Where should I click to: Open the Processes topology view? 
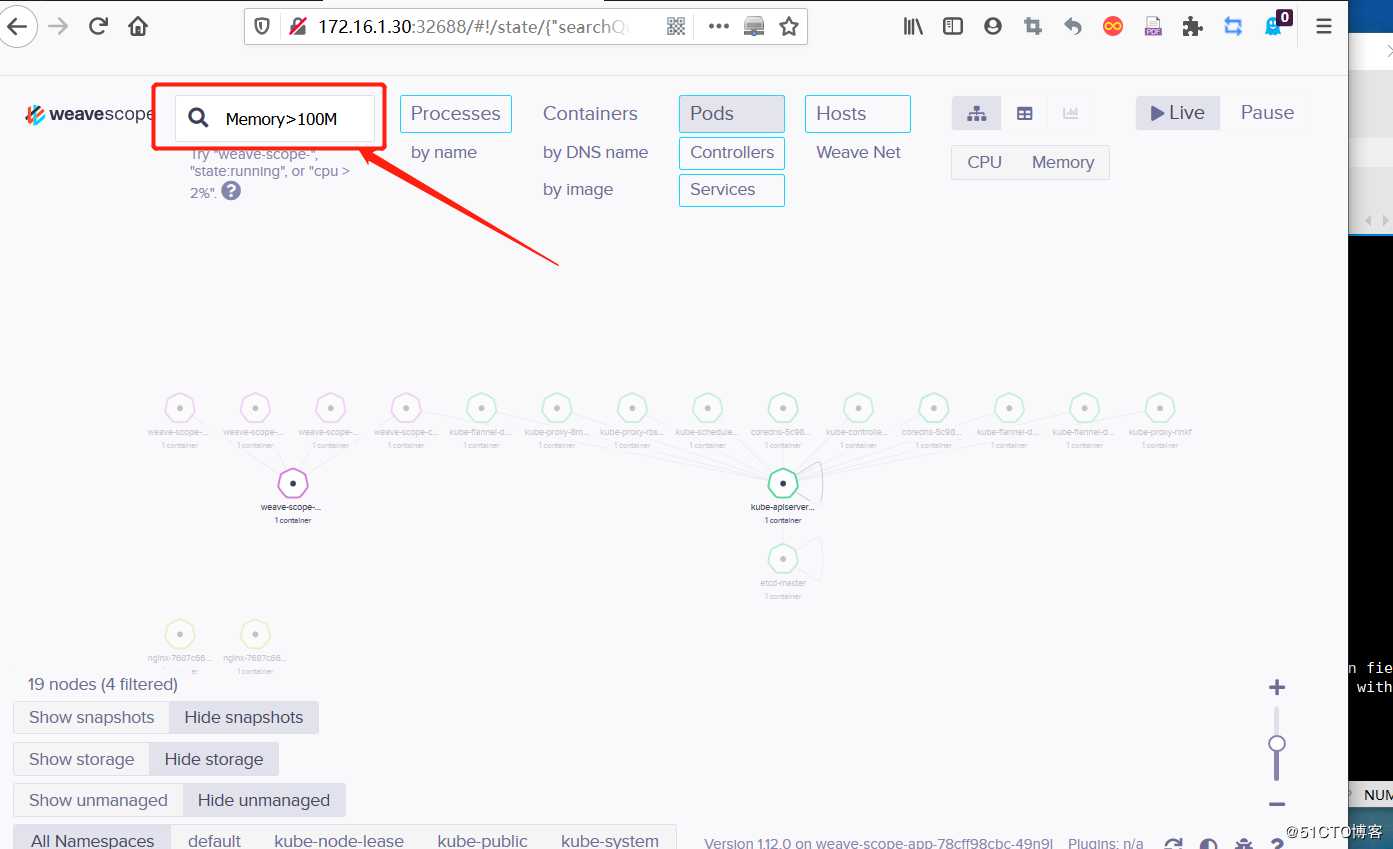click(x=456, y=114)
